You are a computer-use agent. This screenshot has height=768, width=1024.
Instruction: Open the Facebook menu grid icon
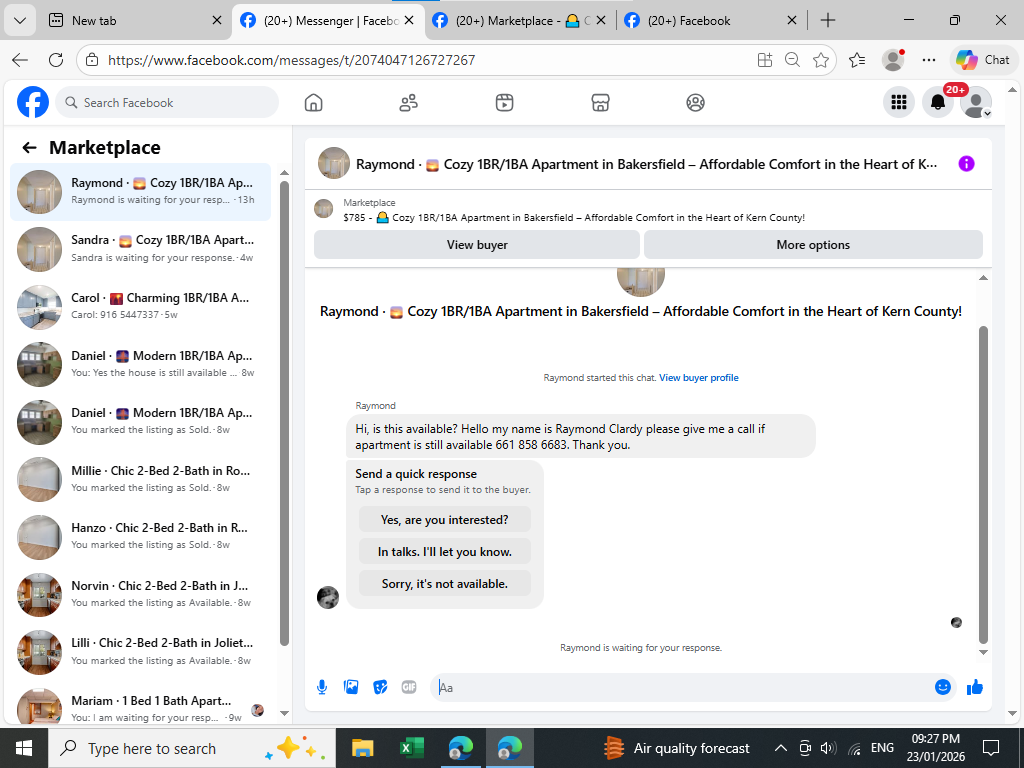[899, 103]
